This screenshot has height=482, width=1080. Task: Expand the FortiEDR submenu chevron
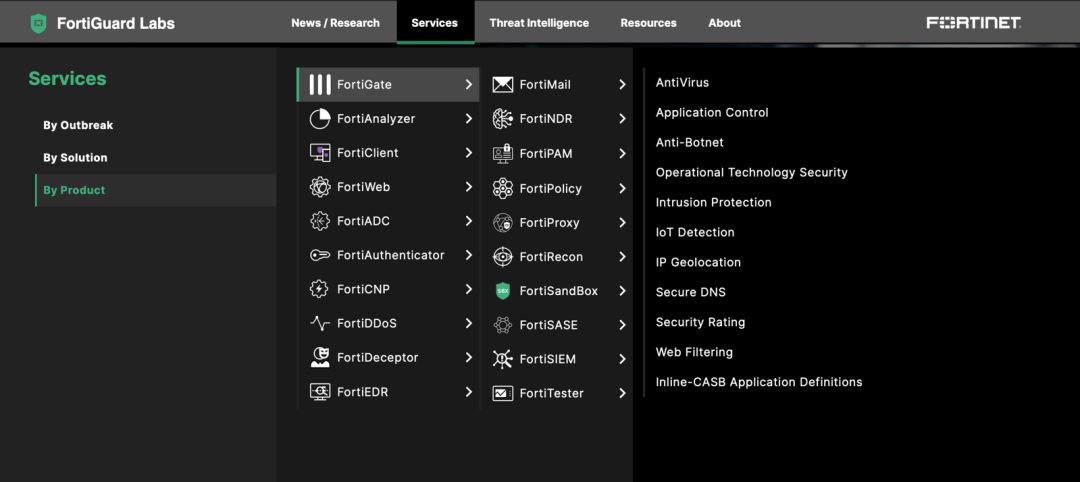(469, 392)
